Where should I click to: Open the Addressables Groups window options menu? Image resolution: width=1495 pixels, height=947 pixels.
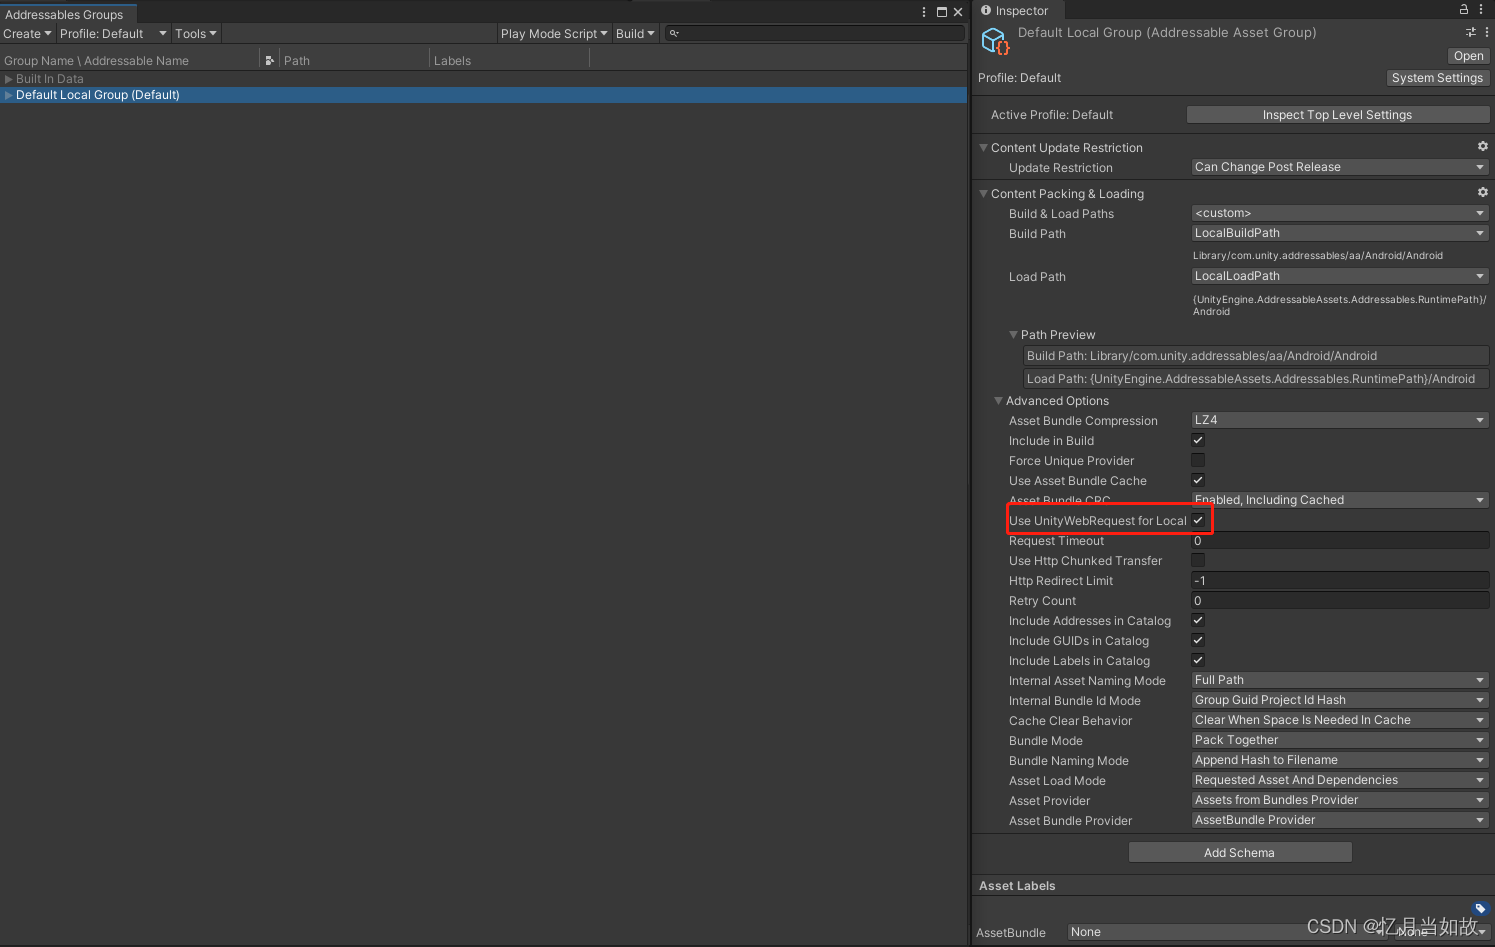click(924, 12)
